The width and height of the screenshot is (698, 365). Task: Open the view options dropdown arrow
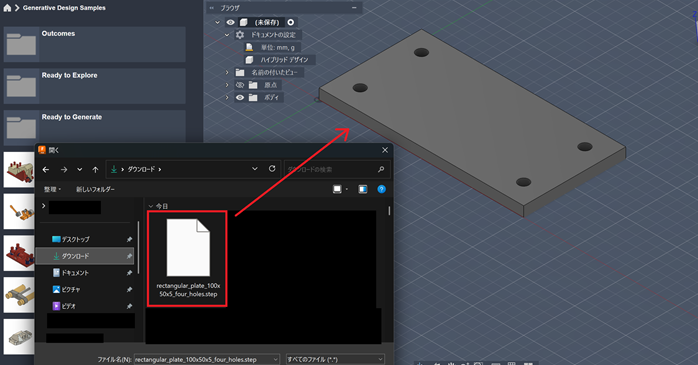[347, 189]
